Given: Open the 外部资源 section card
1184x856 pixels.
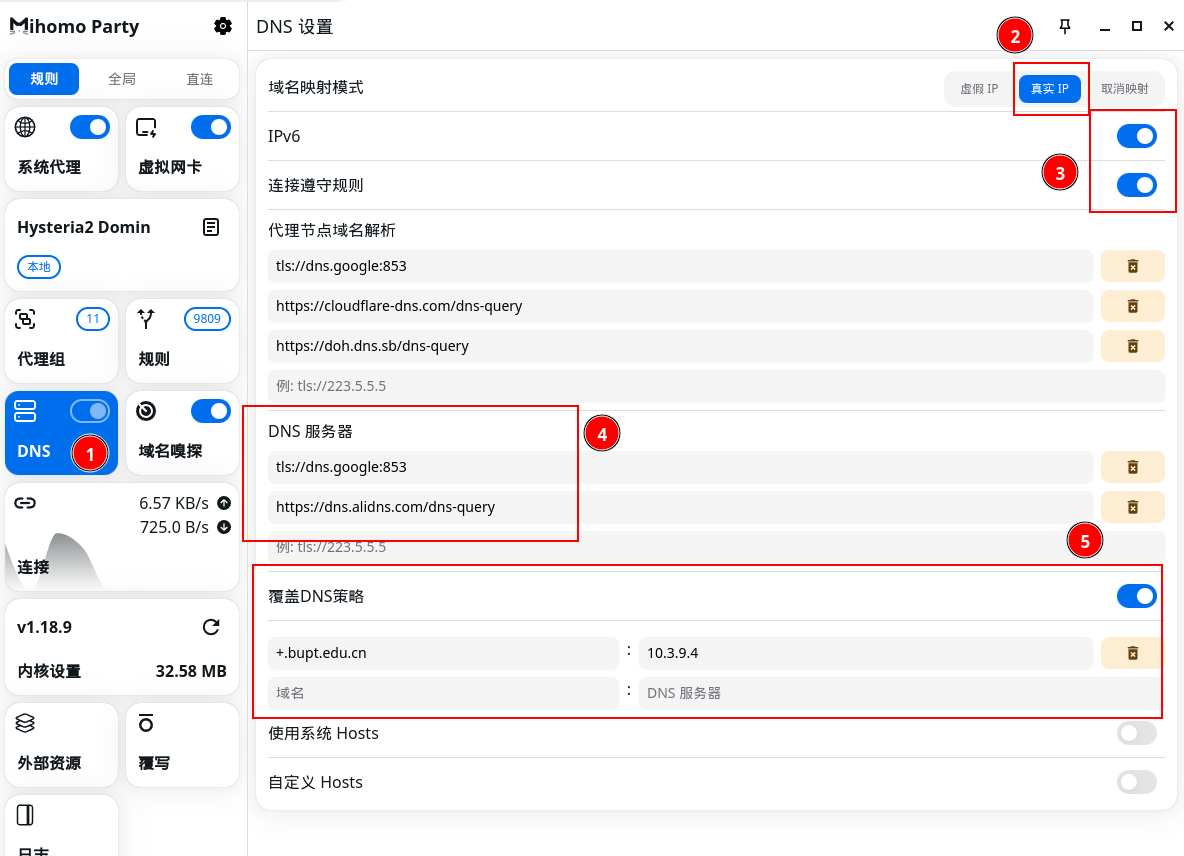Looking at the screenshot, I should [x=61, y=744].
